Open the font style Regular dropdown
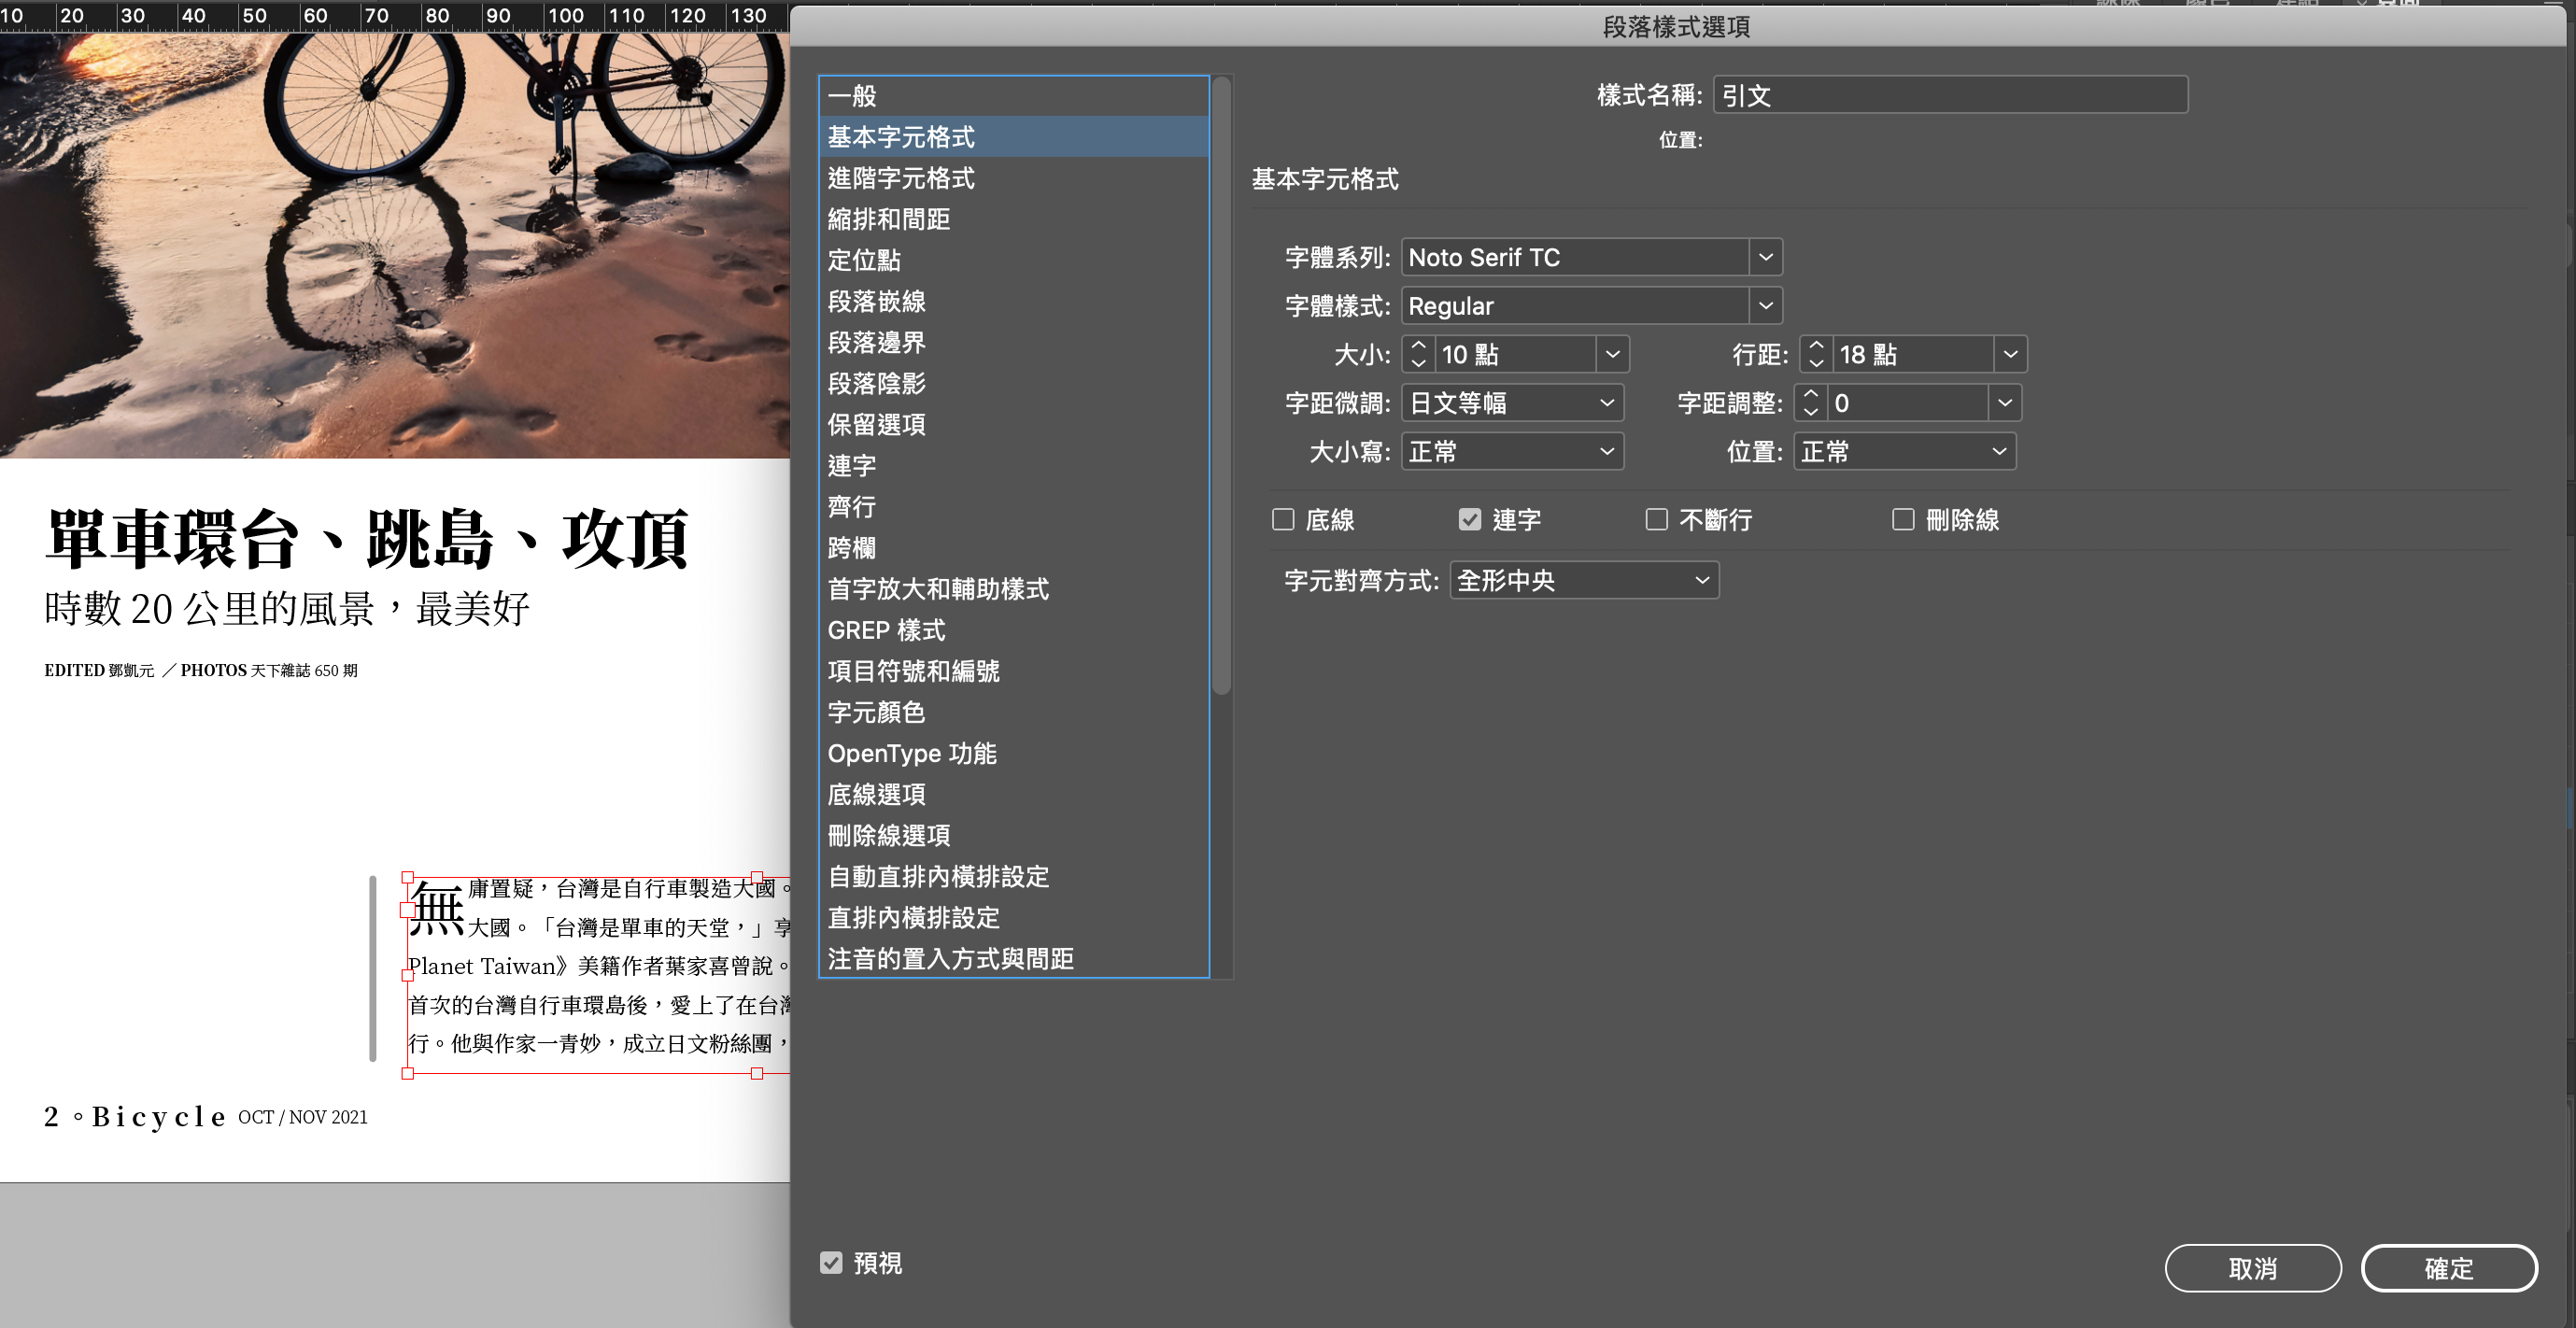 (1766, 306)
